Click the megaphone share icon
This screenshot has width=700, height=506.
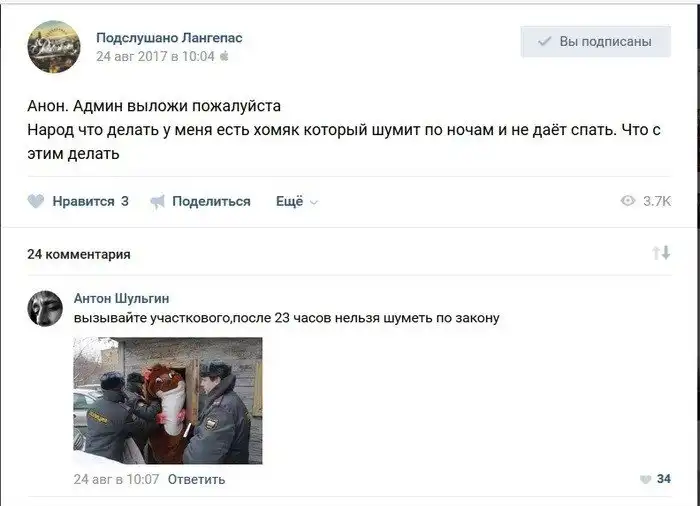pos(157,202)
